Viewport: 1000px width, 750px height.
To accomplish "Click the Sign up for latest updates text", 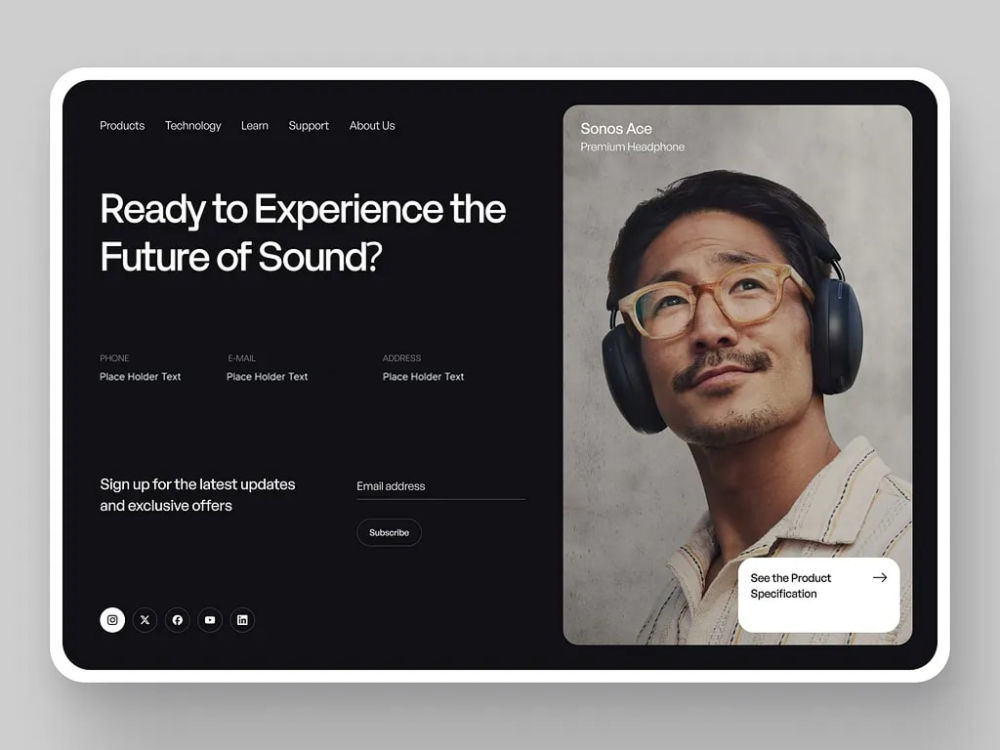I will pyautogui.click(x=198, y=495).
